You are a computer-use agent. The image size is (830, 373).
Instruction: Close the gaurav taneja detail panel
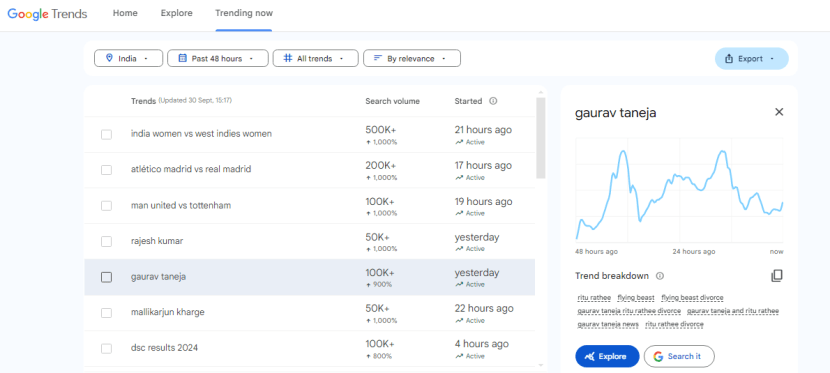[779, 112]
